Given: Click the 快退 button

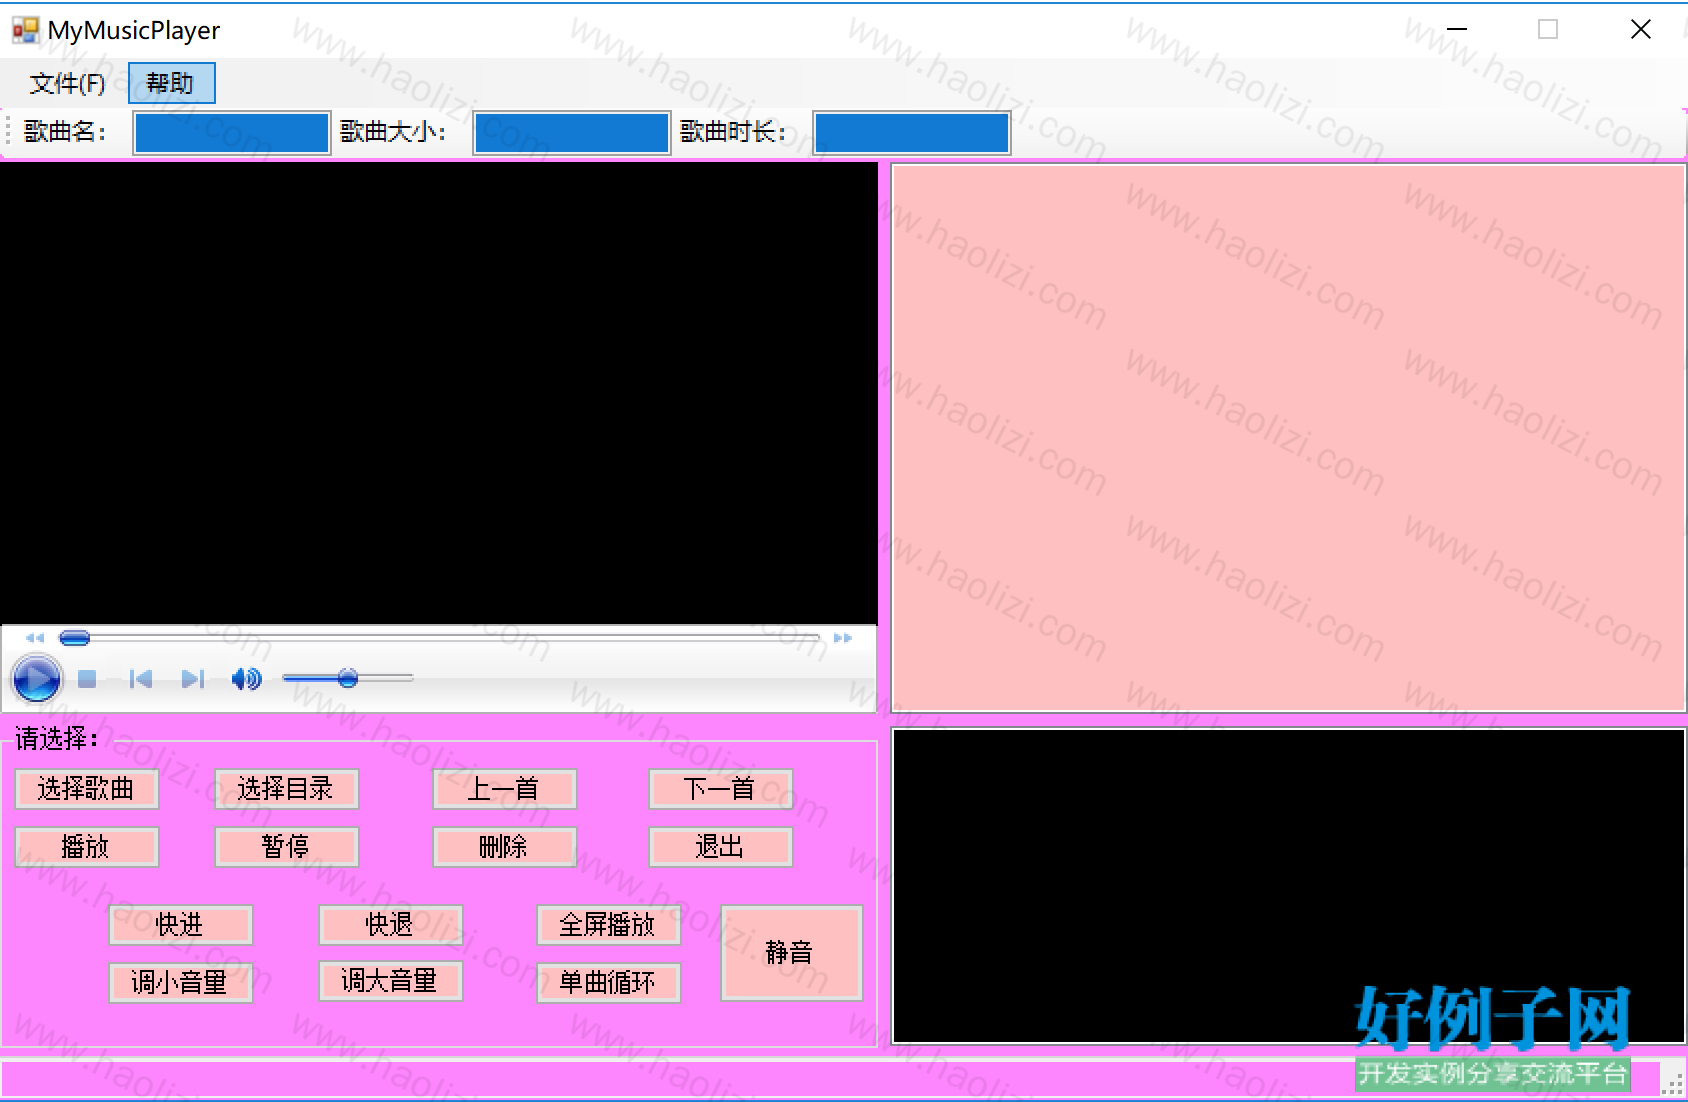Looking at the screenshot, I should coord(391,924).
